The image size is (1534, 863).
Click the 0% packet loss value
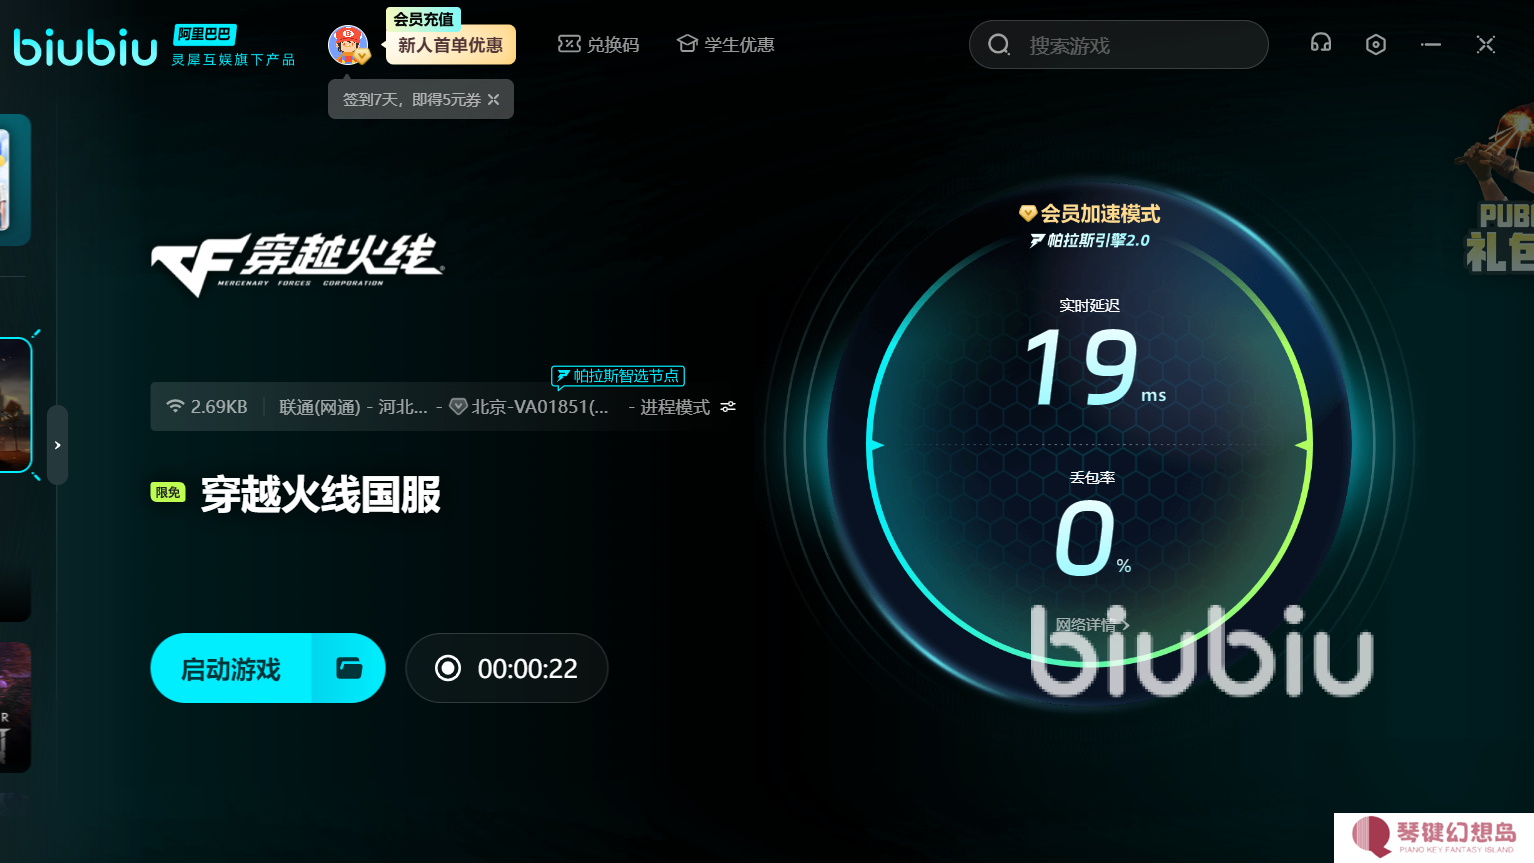point(1093,539)
